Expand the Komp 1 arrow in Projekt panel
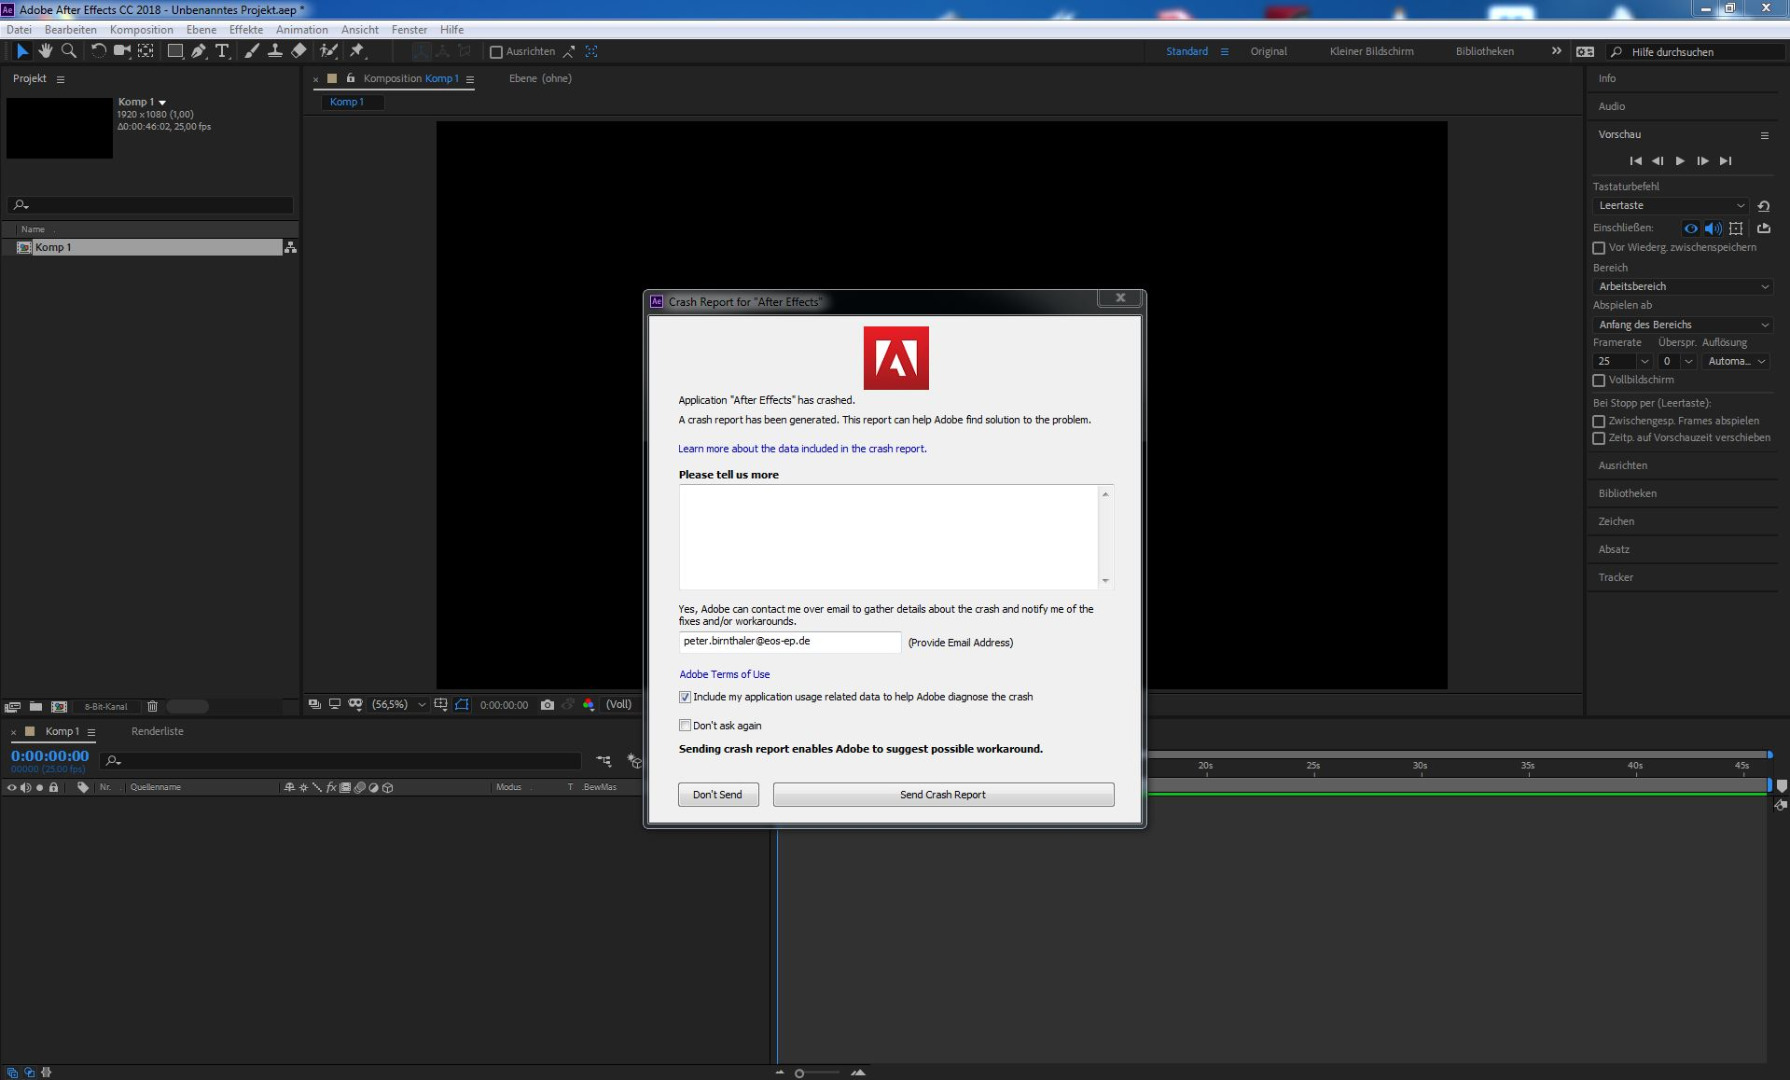This screenshot has height=1080, width=1790. pyautogui.click(x=162, y=102)
